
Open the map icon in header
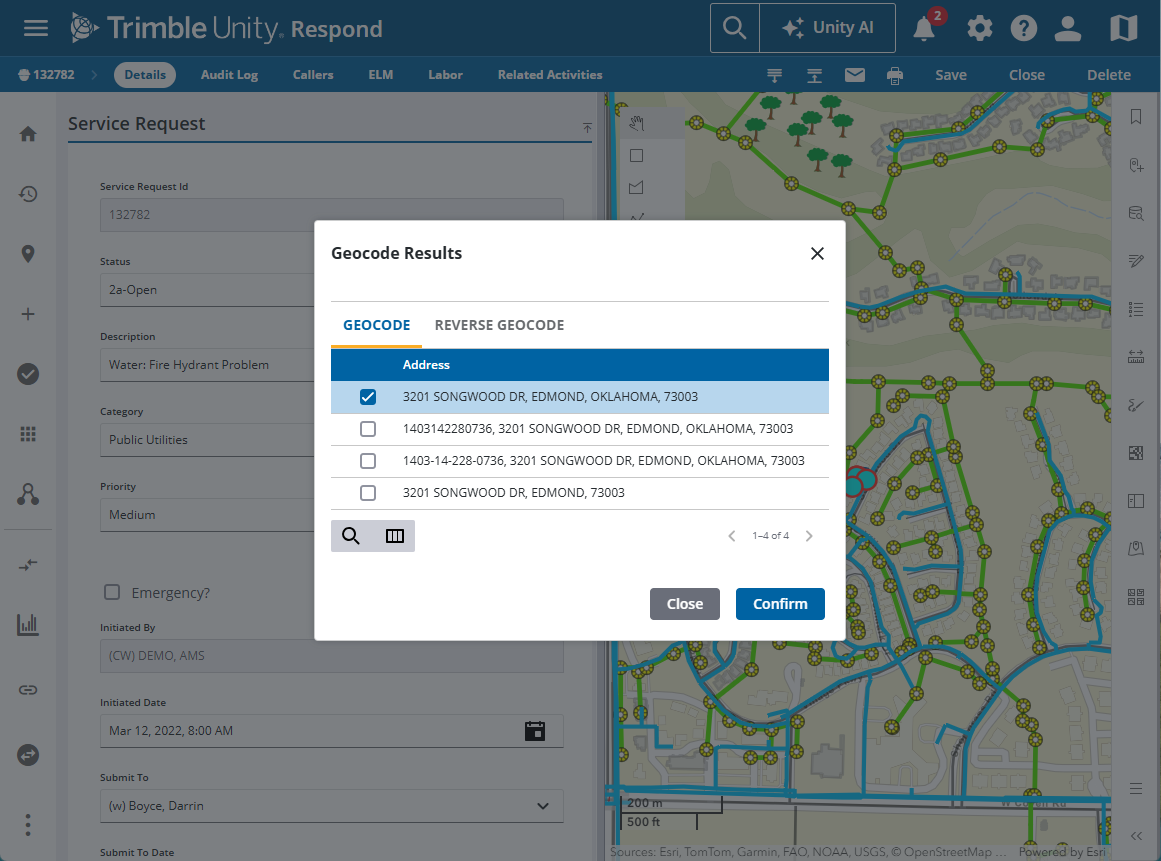[1124, 29]
